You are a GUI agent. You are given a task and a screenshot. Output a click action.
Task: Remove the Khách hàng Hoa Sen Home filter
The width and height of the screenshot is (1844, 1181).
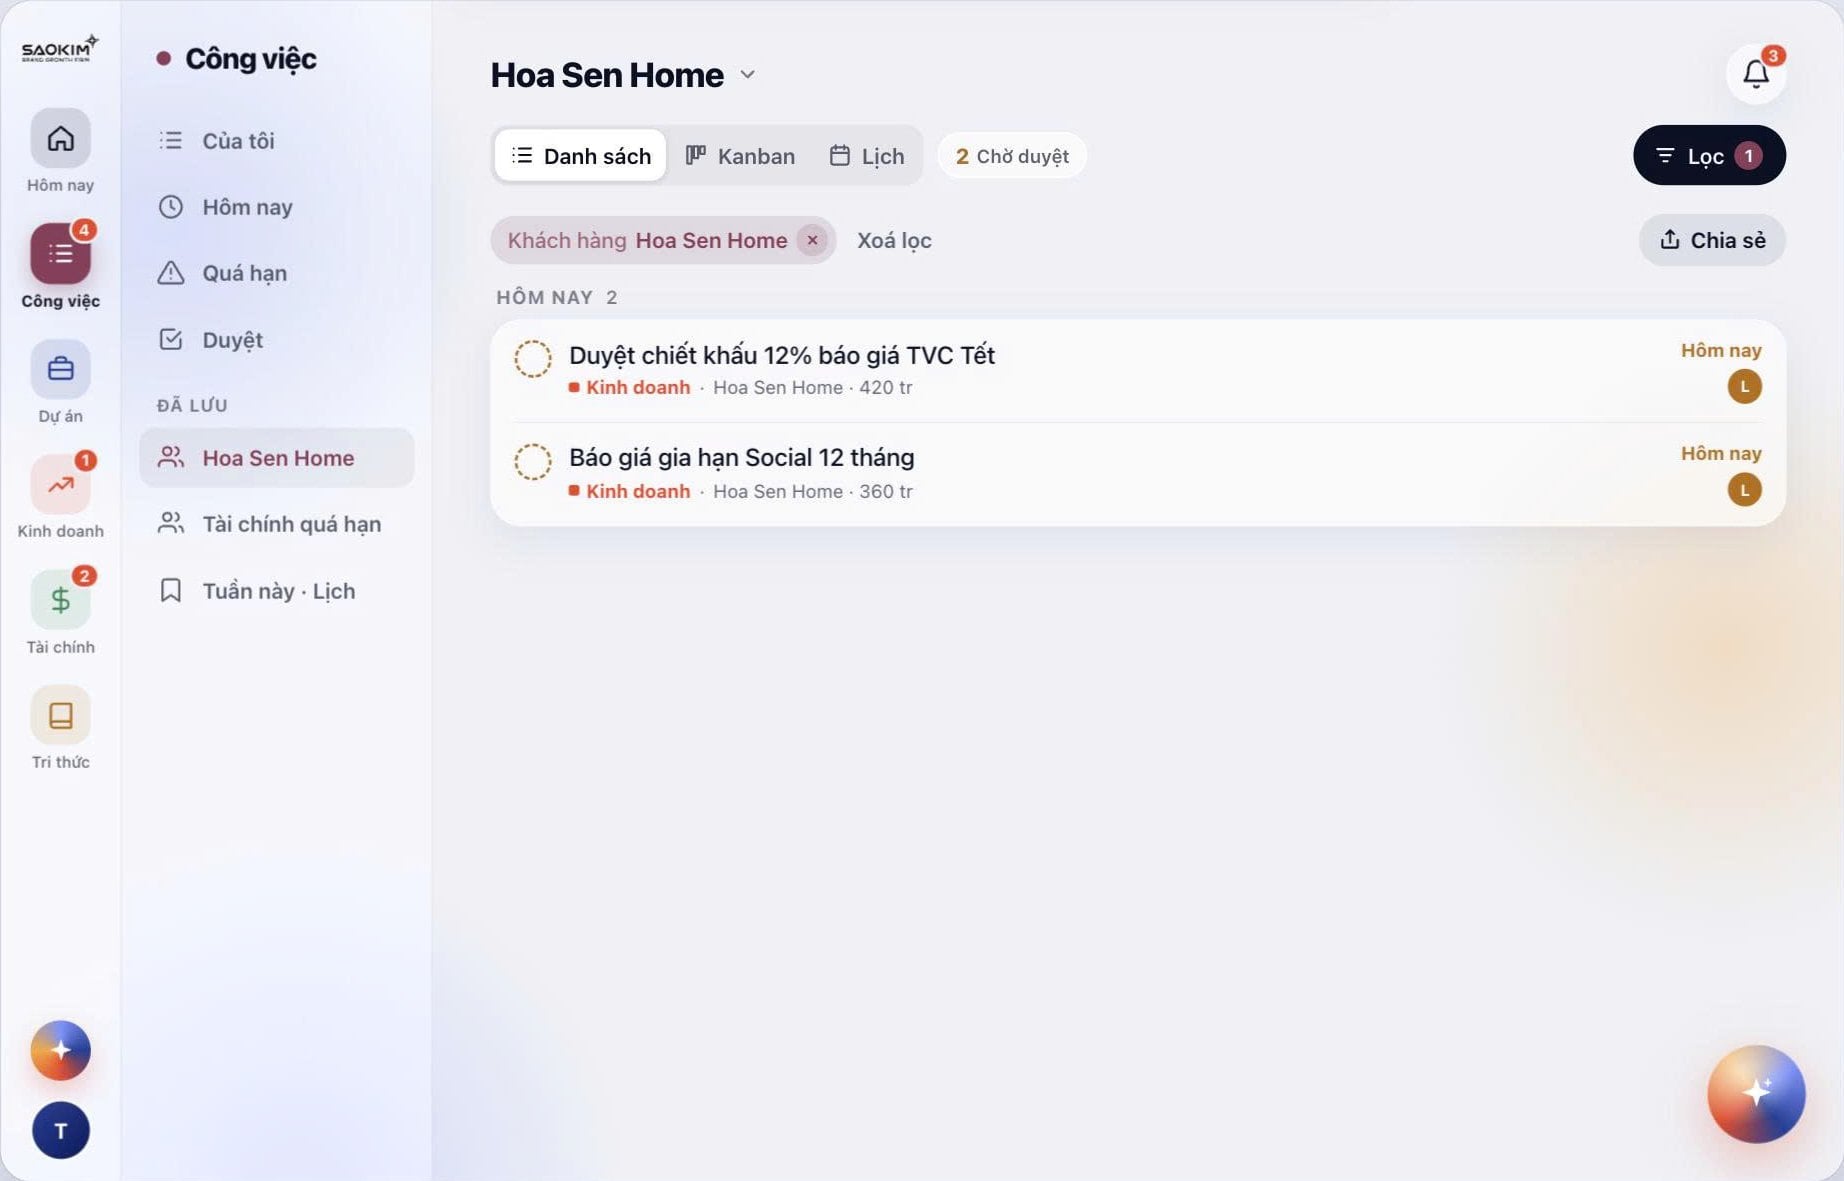(x=812, y=240)
